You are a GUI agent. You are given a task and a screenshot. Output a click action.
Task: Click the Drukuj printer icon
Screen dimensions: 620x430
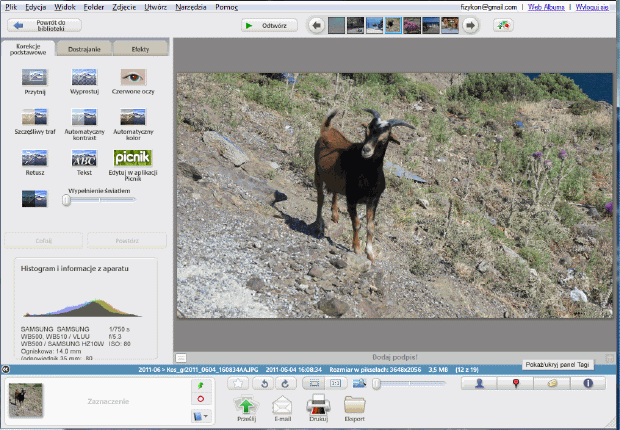318,405
